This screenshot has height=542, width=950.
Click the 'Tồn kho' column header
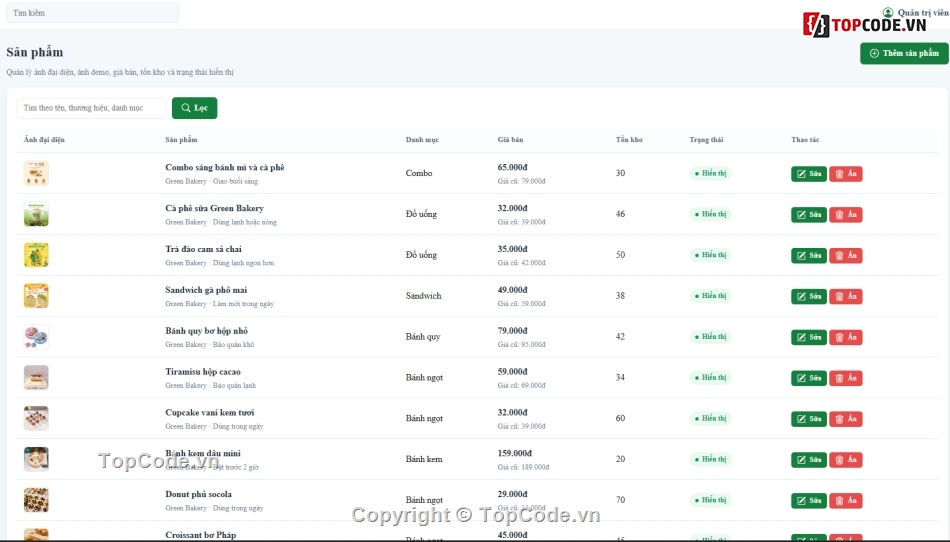tap(629, 140)
